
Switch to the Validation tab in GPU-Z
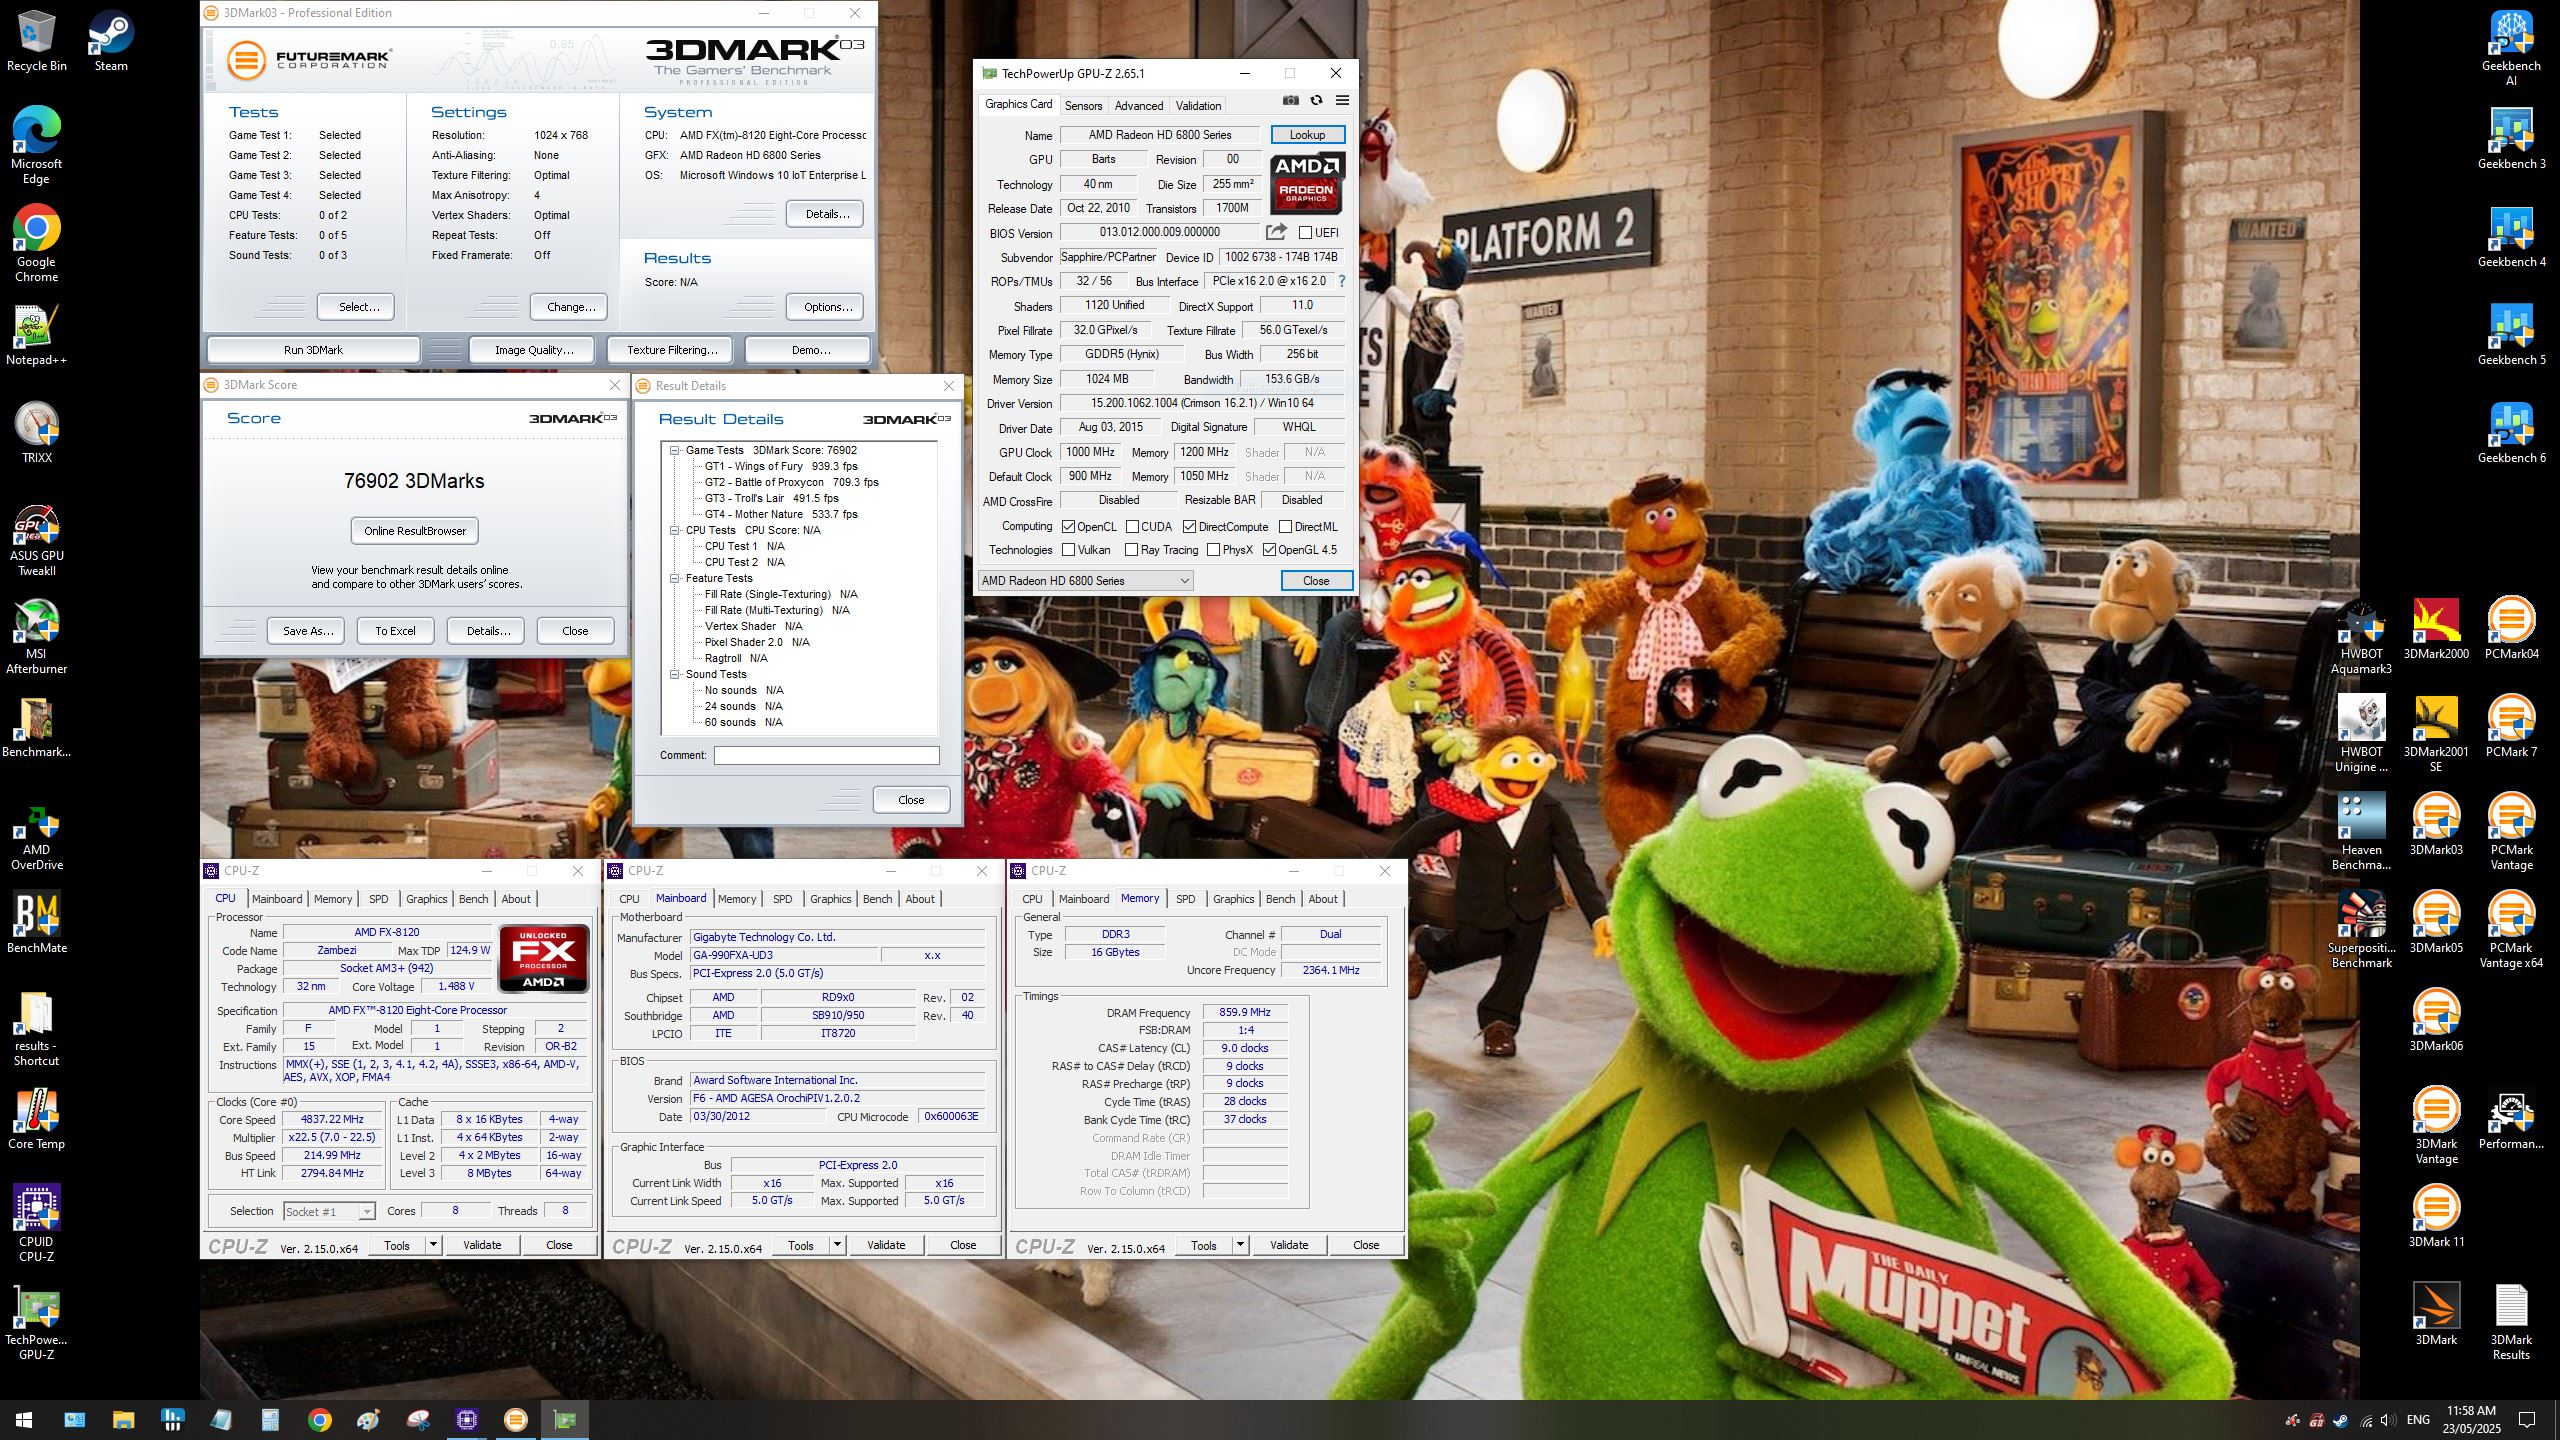tap(1198, 106)
